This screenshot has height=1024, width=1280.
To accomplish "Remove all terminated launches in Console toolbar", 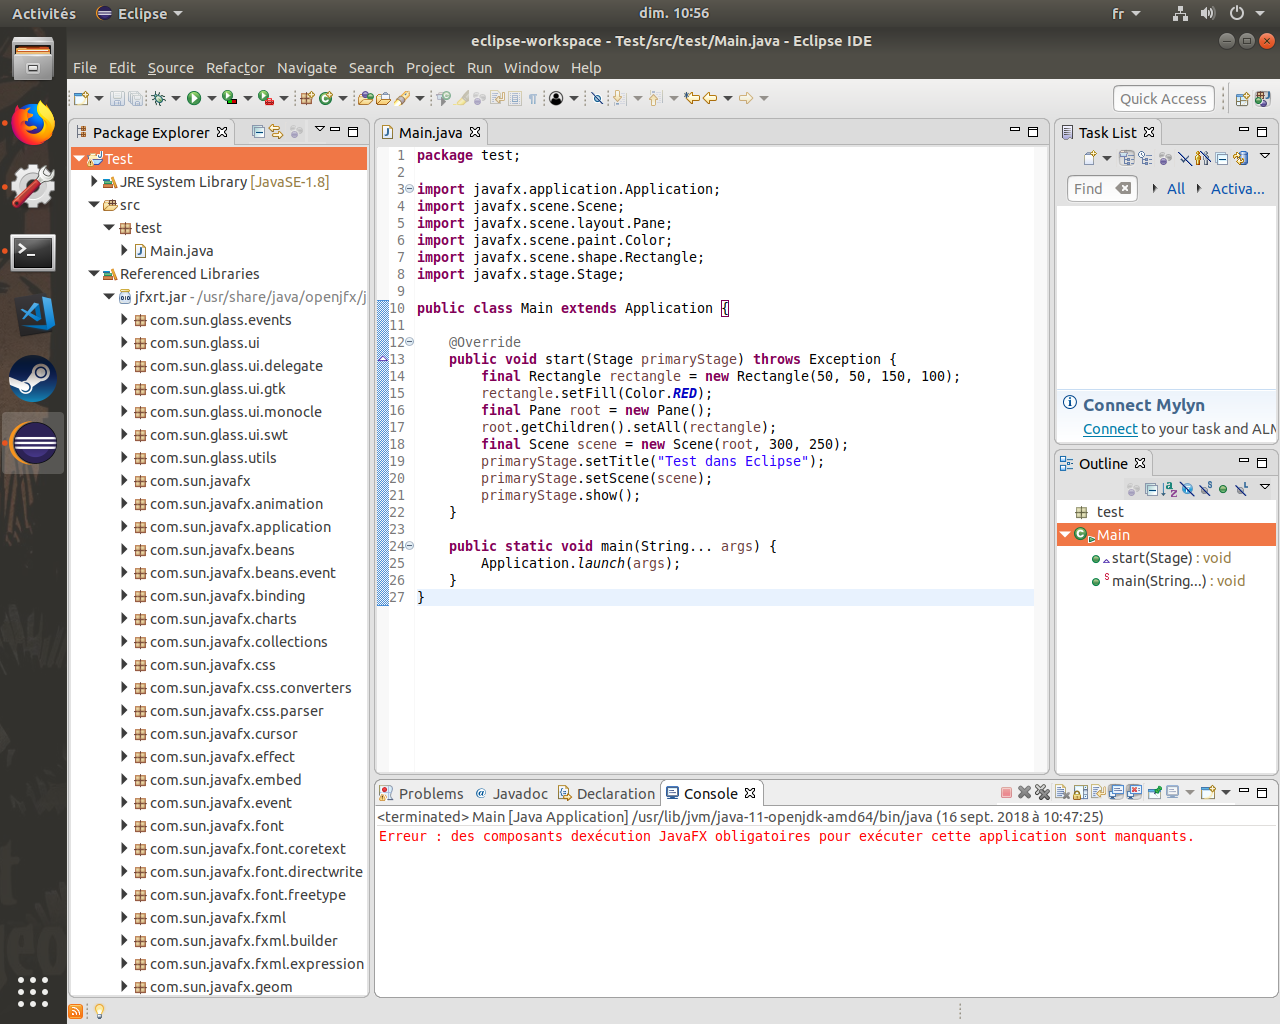I will tap(1042, 792).
